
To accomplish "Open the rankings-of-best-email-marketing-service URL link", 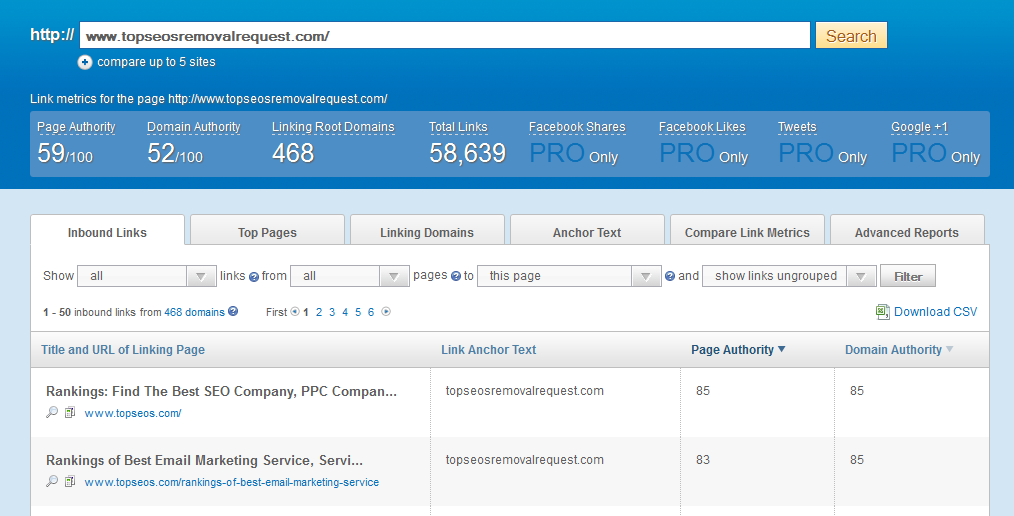I will click(x=232, y=482).
